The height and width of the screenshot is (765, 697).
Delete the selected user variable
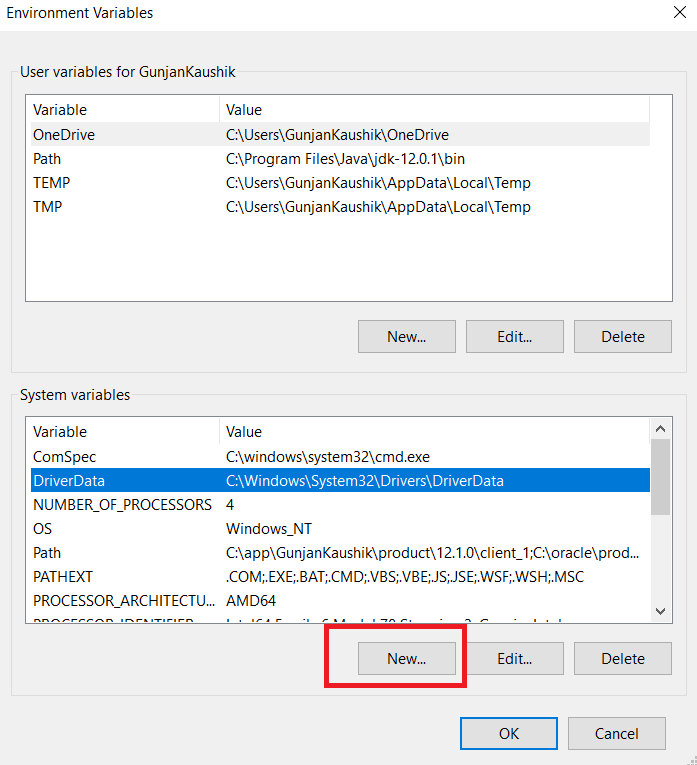click(x=623, y=337)
